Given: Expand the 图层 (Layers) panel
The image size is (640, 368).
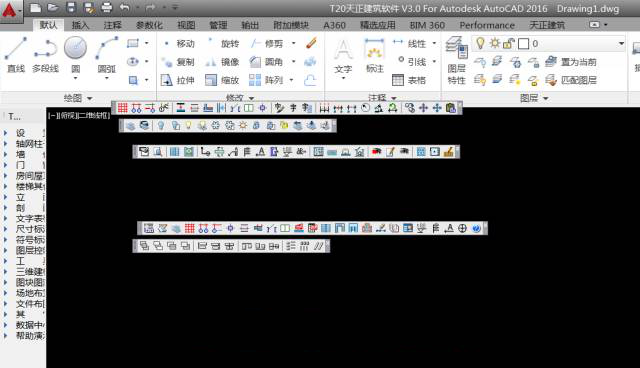Looking at the screenshot, I should 534,98.
